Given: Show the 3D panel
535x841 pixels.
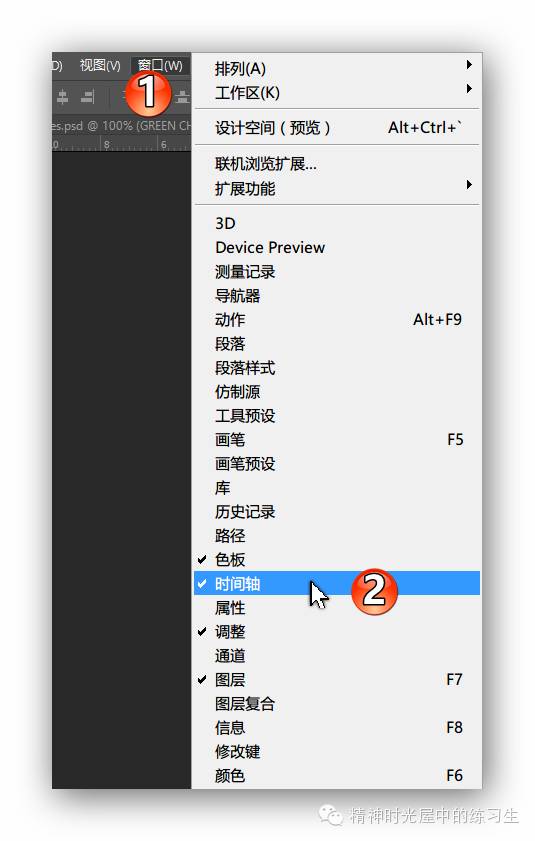Looking at the screenshot, I should 336,223.
